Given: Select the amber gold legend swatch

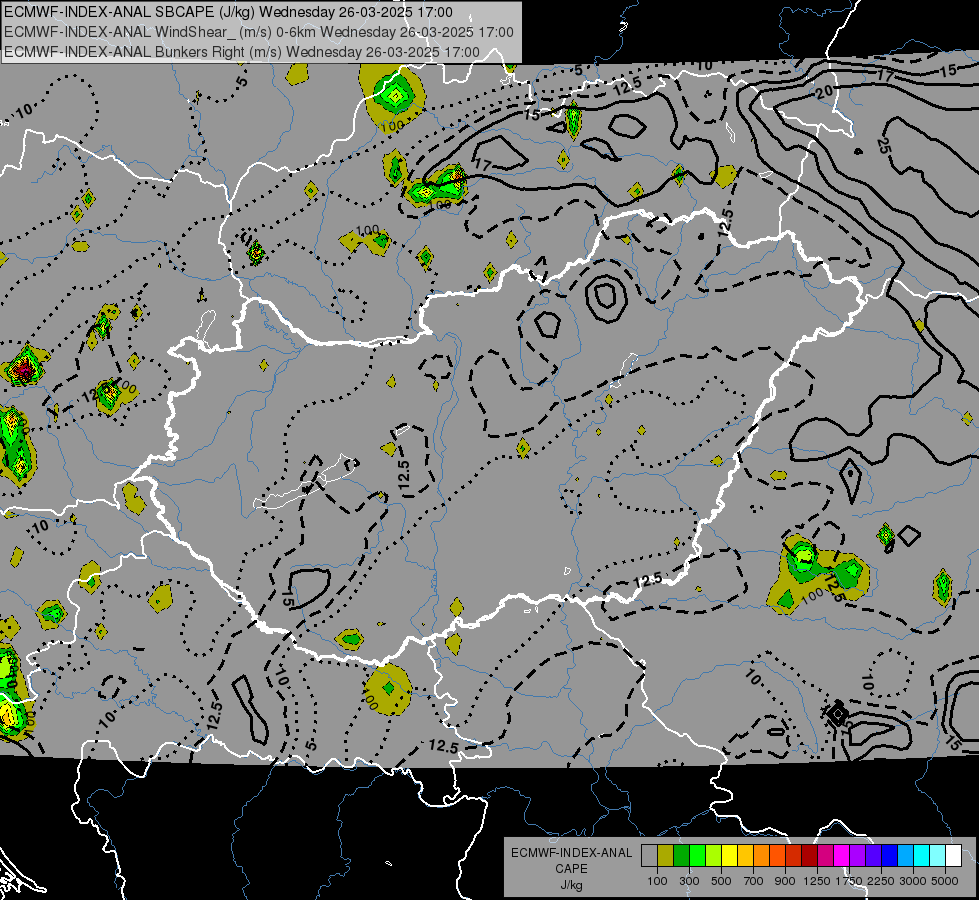Looking at the screenshot, I should pos(745,856).
